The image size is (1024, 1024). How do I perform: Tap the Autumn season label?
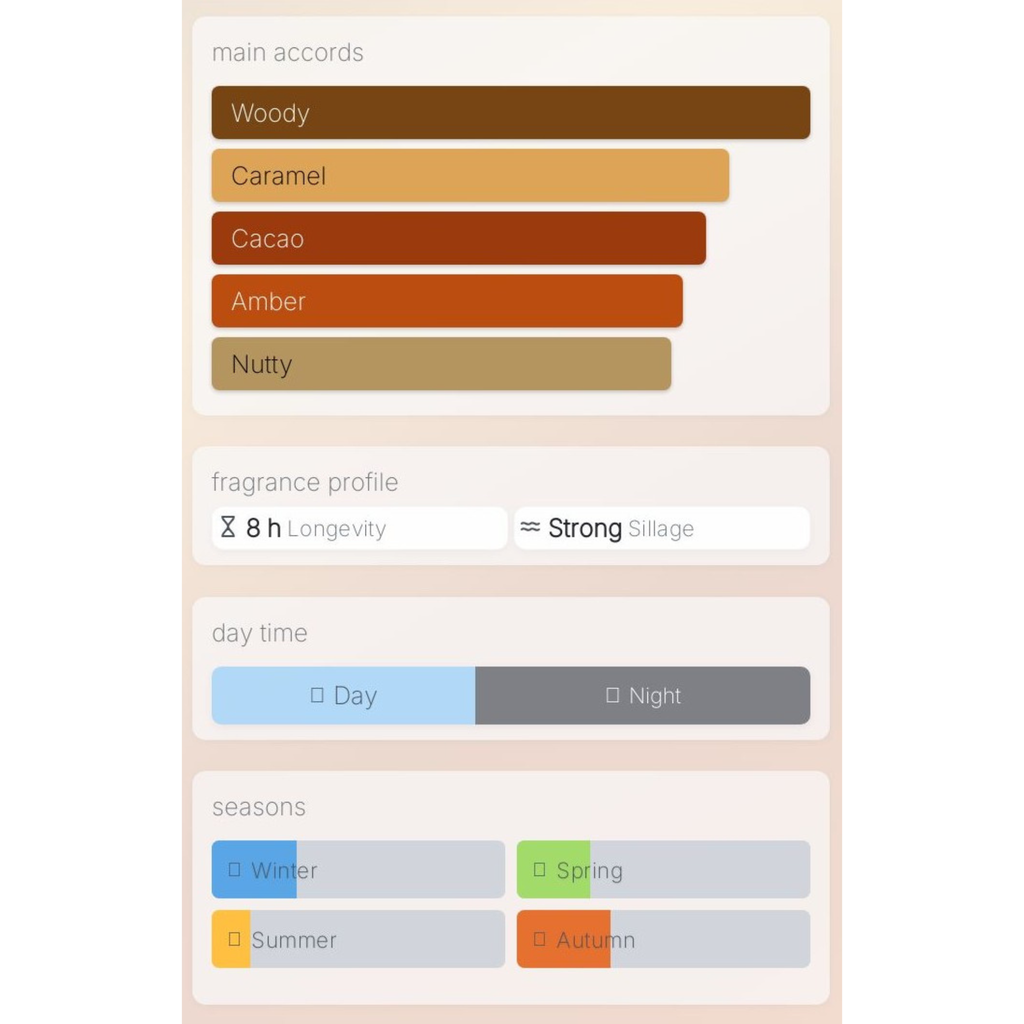595,940
